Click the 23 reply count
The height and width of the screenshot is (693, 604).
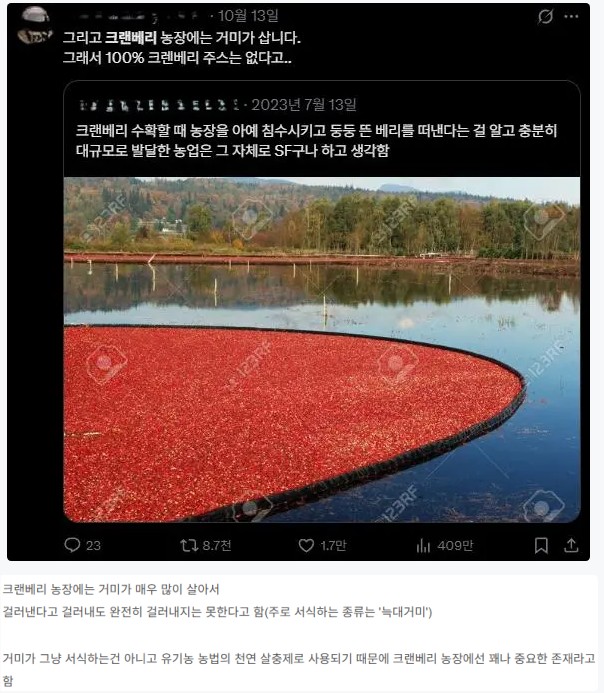(93, 546)
